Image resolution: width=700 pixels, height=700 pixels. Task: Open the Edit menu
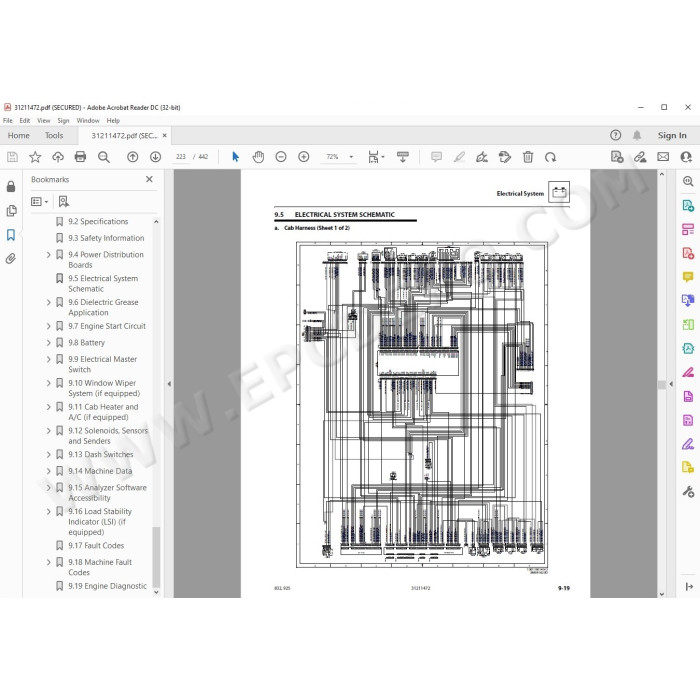point(25,121)
